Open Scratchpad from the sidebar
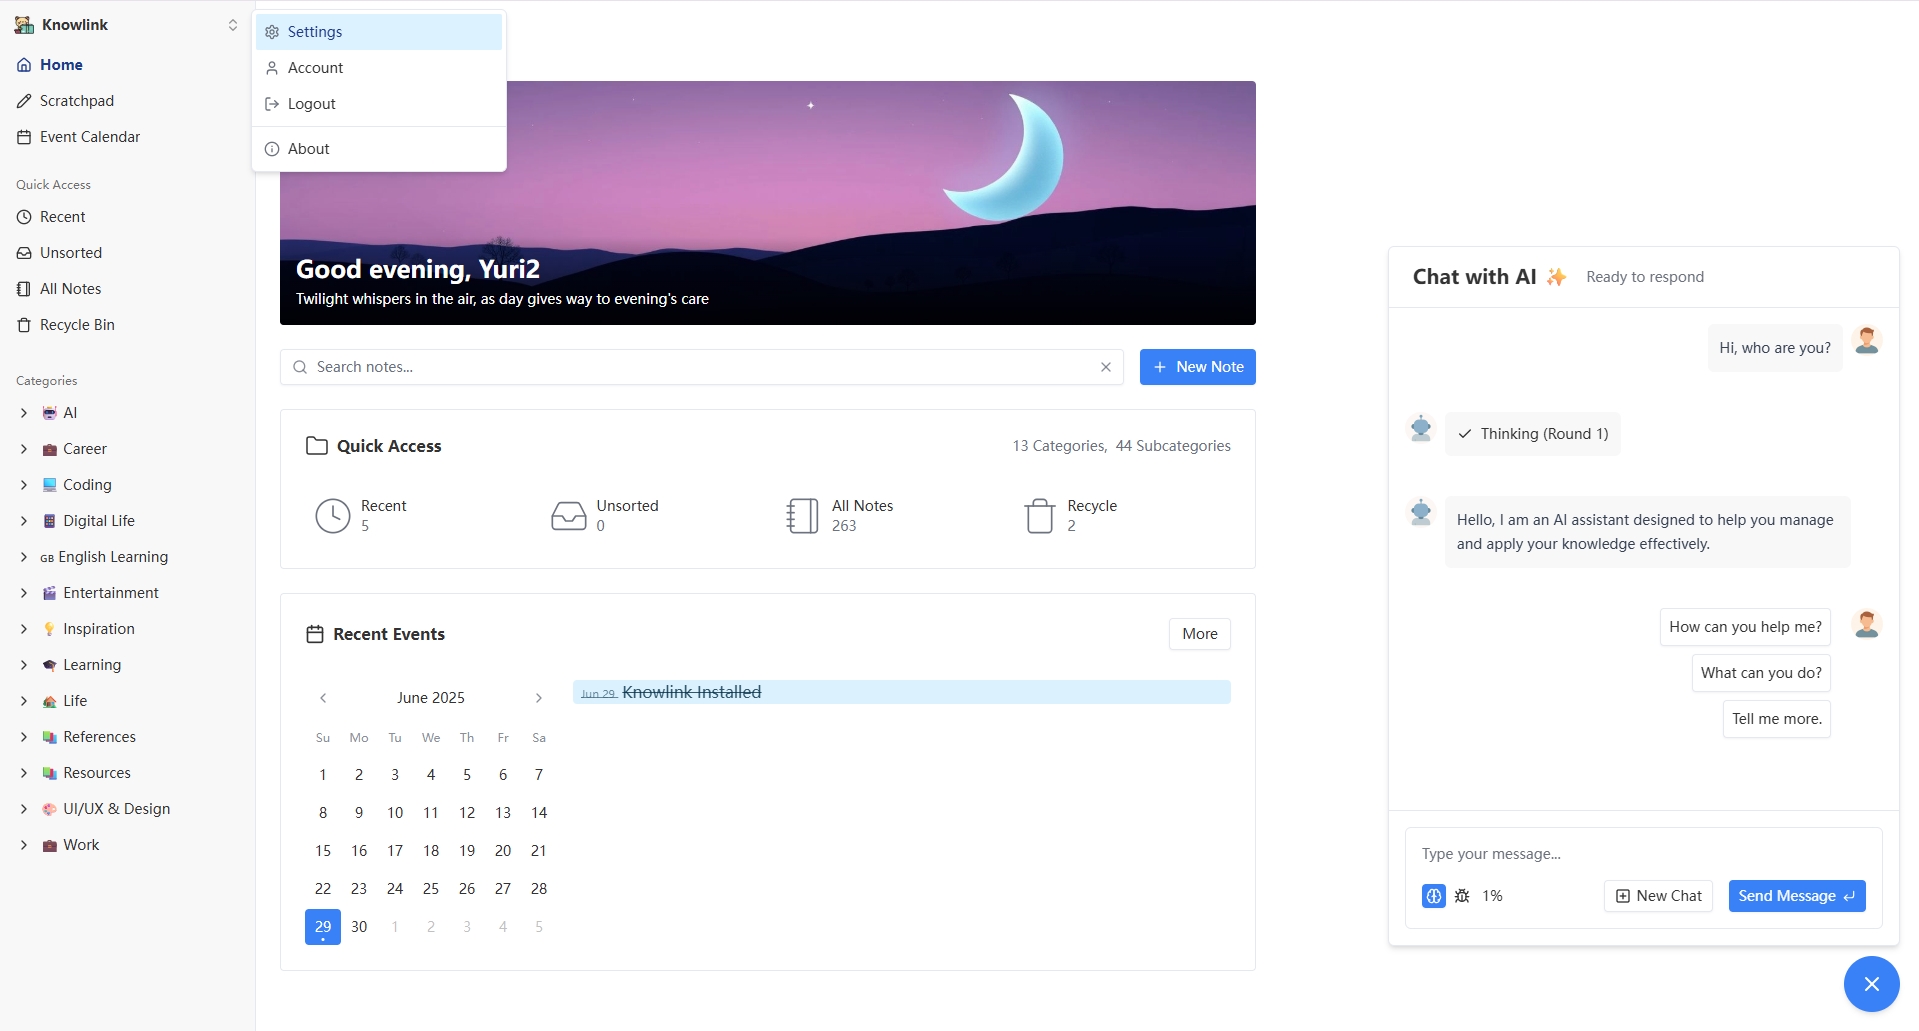Image resolution: width=1919 pixels, height=1031 pixels. 128,101
